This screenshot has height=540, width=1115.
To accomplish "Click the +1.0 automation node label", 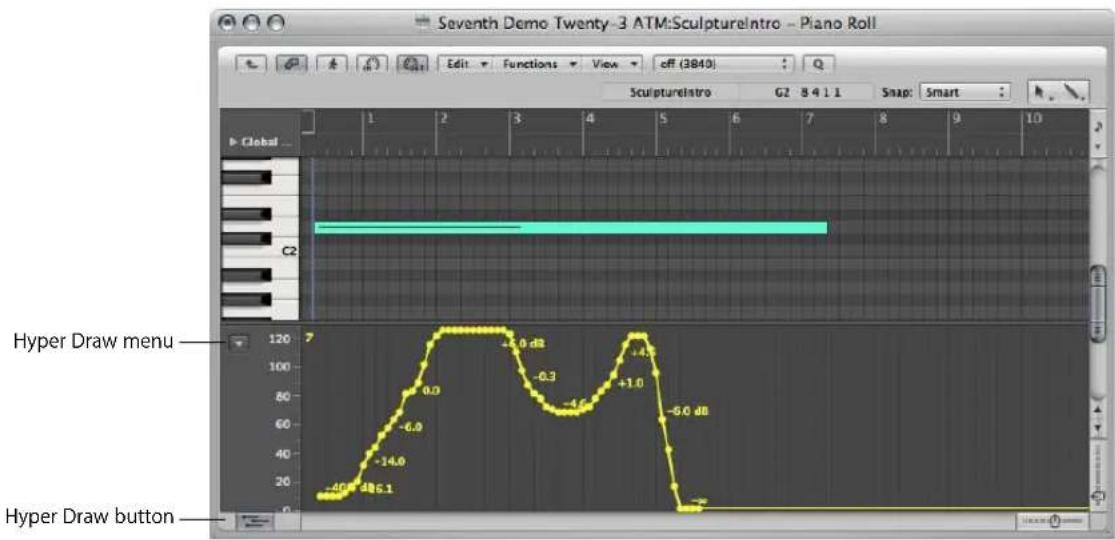I will [631, 383].
